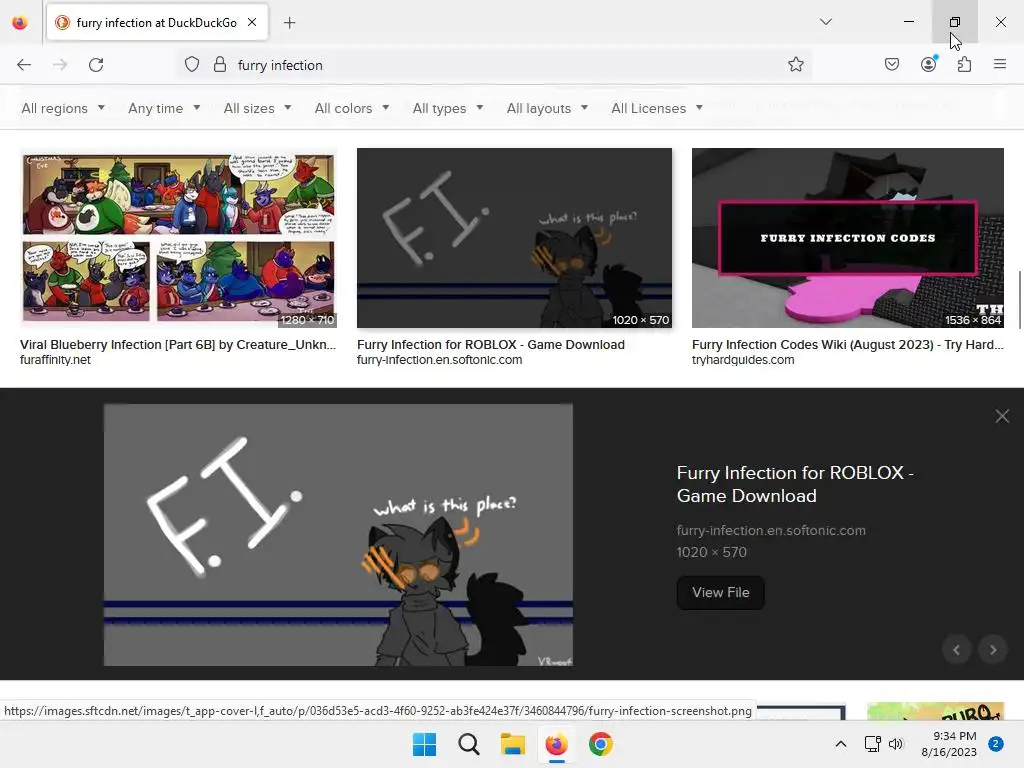Screen dimensions: 1024x768
Task: Select the furry infection at DuckDuckGo tab
Action: 157,23
